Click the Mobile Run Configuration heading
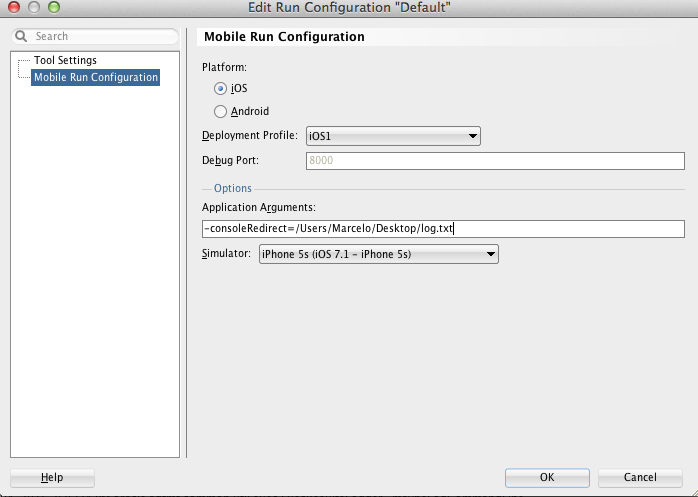Image resolution: width=698 pixels, height=497 pixels. click(284, 37)
